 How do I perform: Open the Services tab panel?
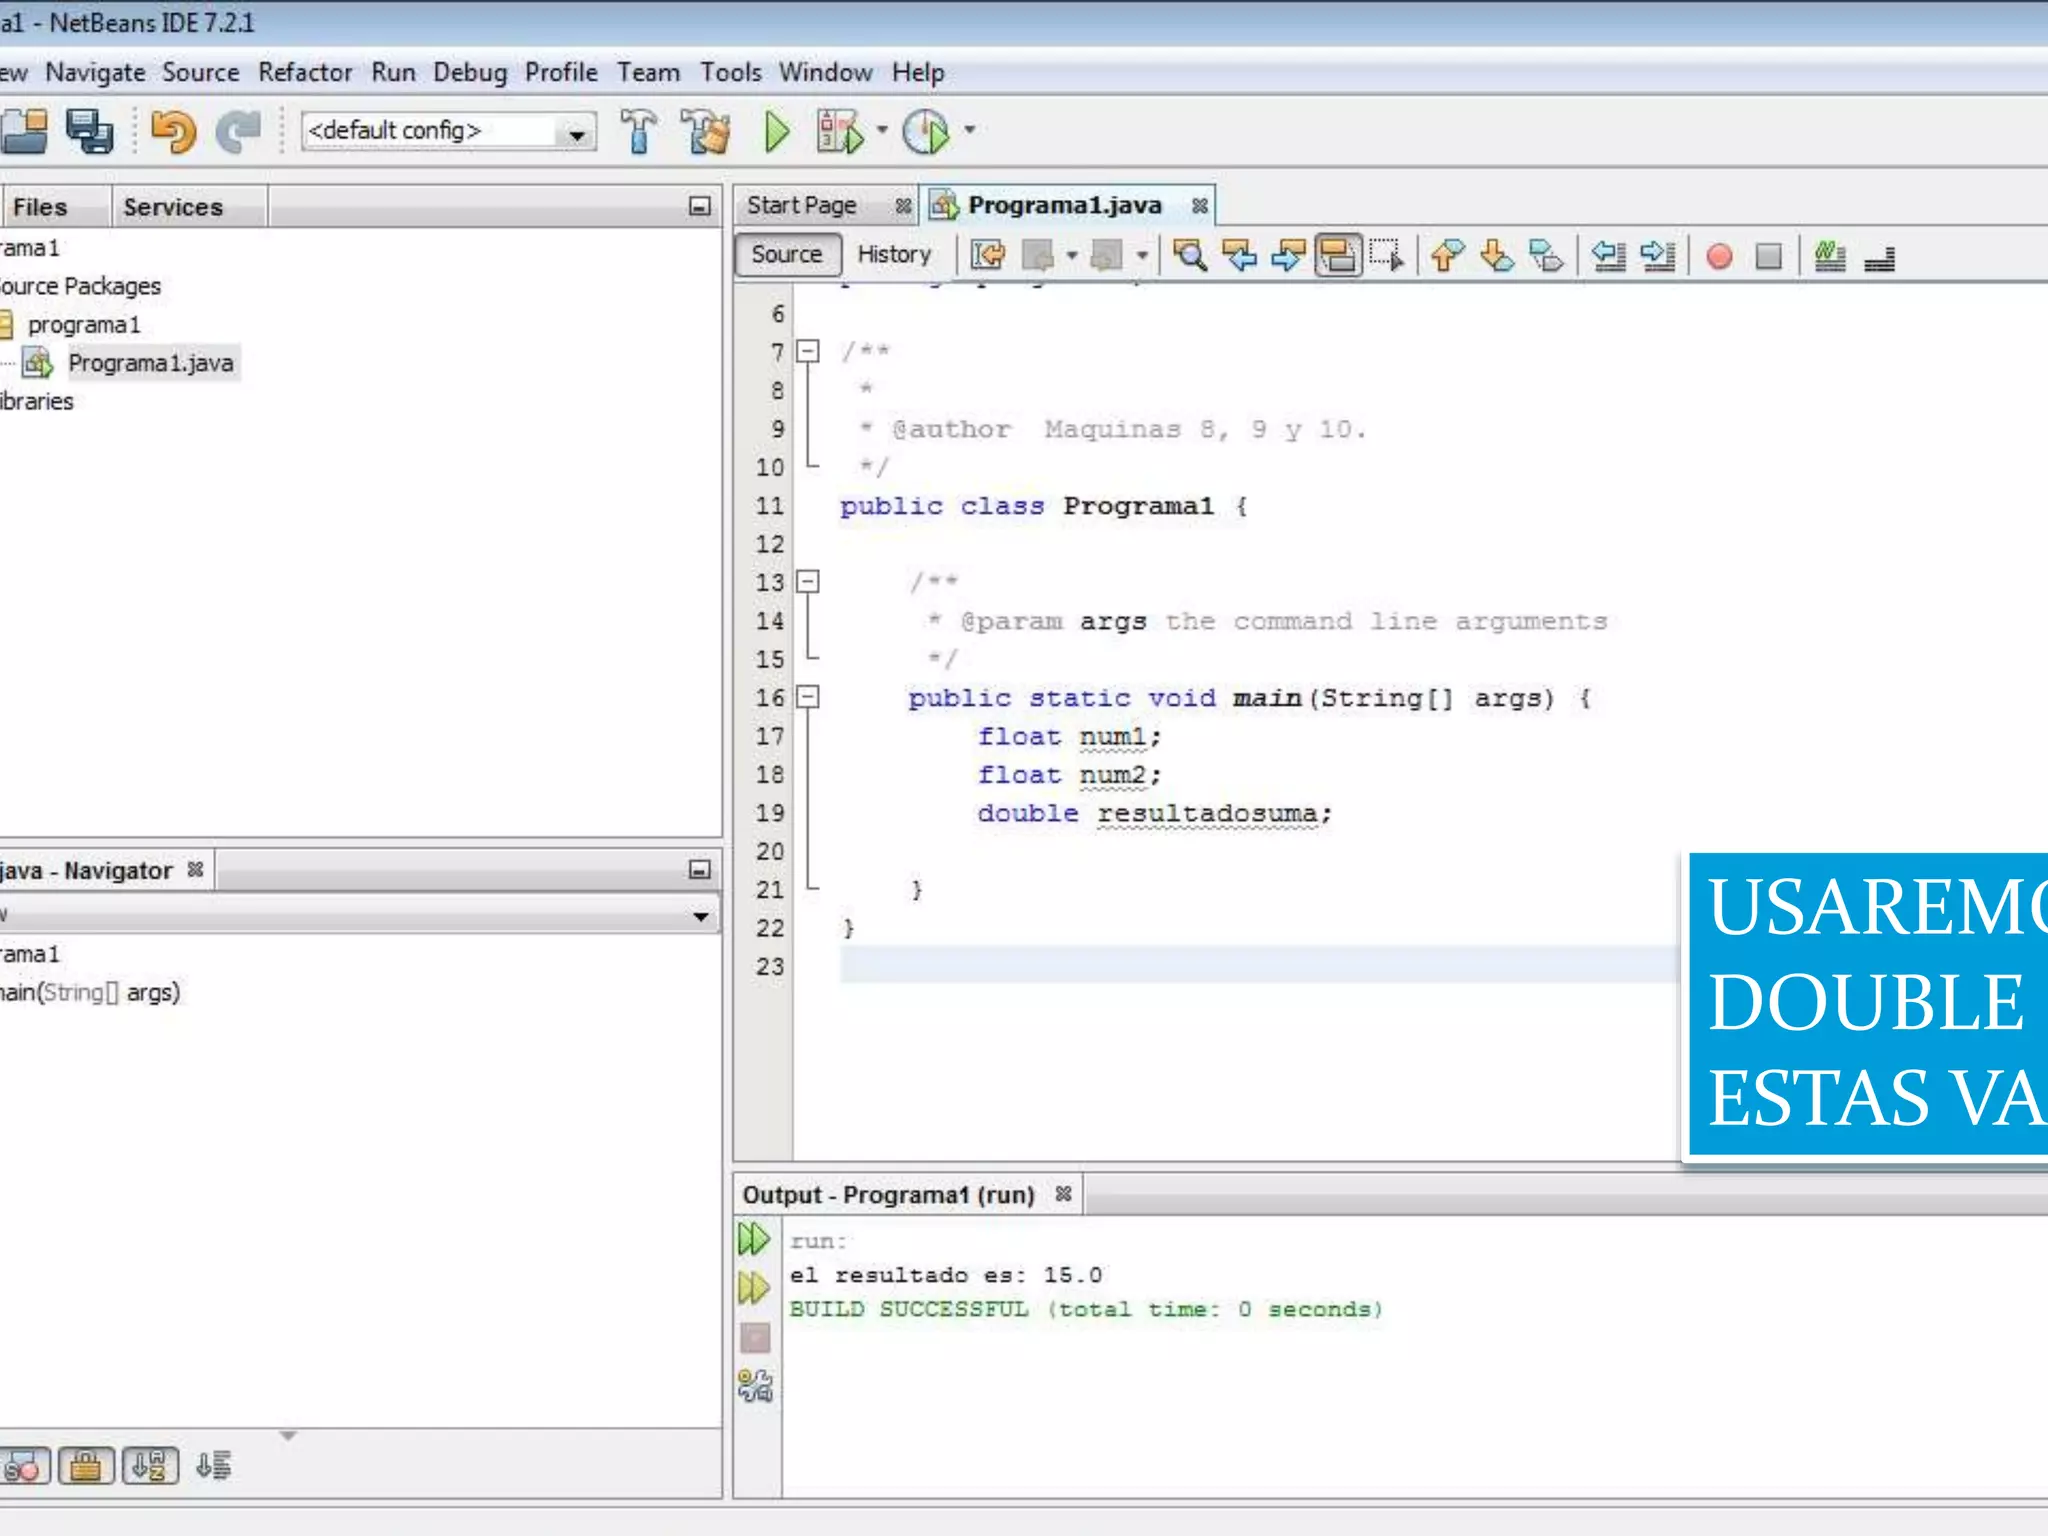(x=172, y=207)
